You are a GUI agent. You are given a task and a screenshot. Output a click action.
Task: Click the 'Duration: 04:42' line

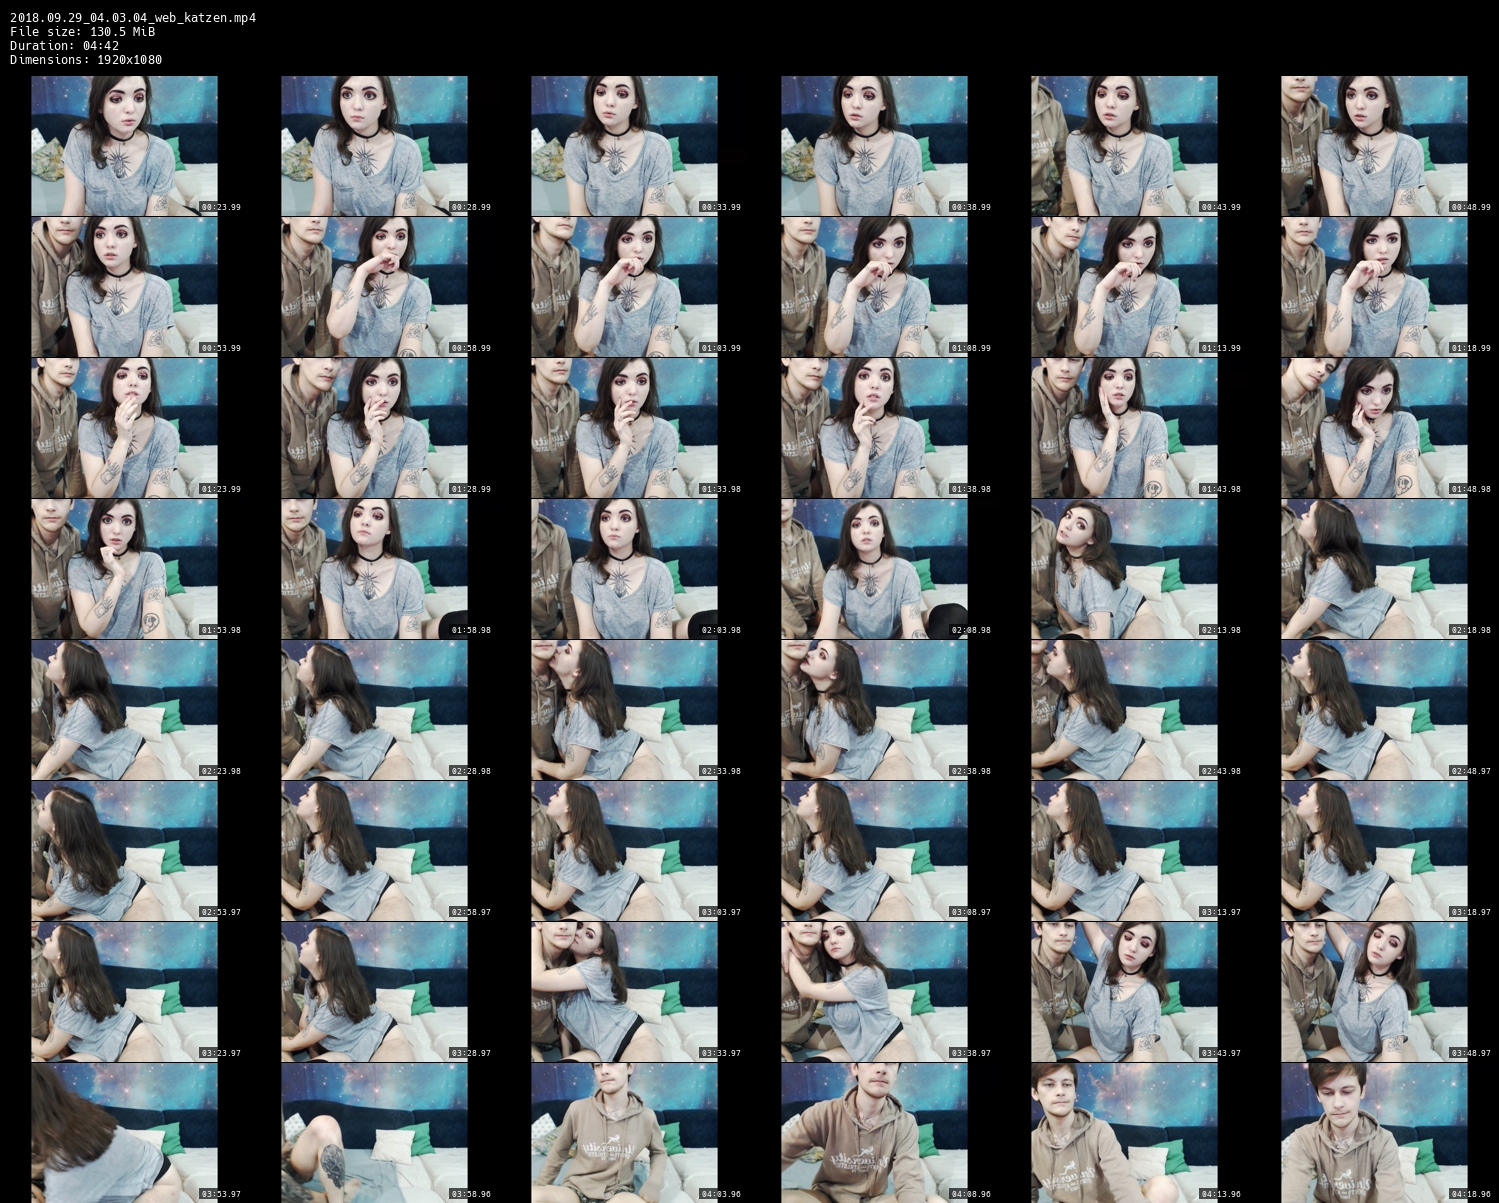[x=64, y=45]
